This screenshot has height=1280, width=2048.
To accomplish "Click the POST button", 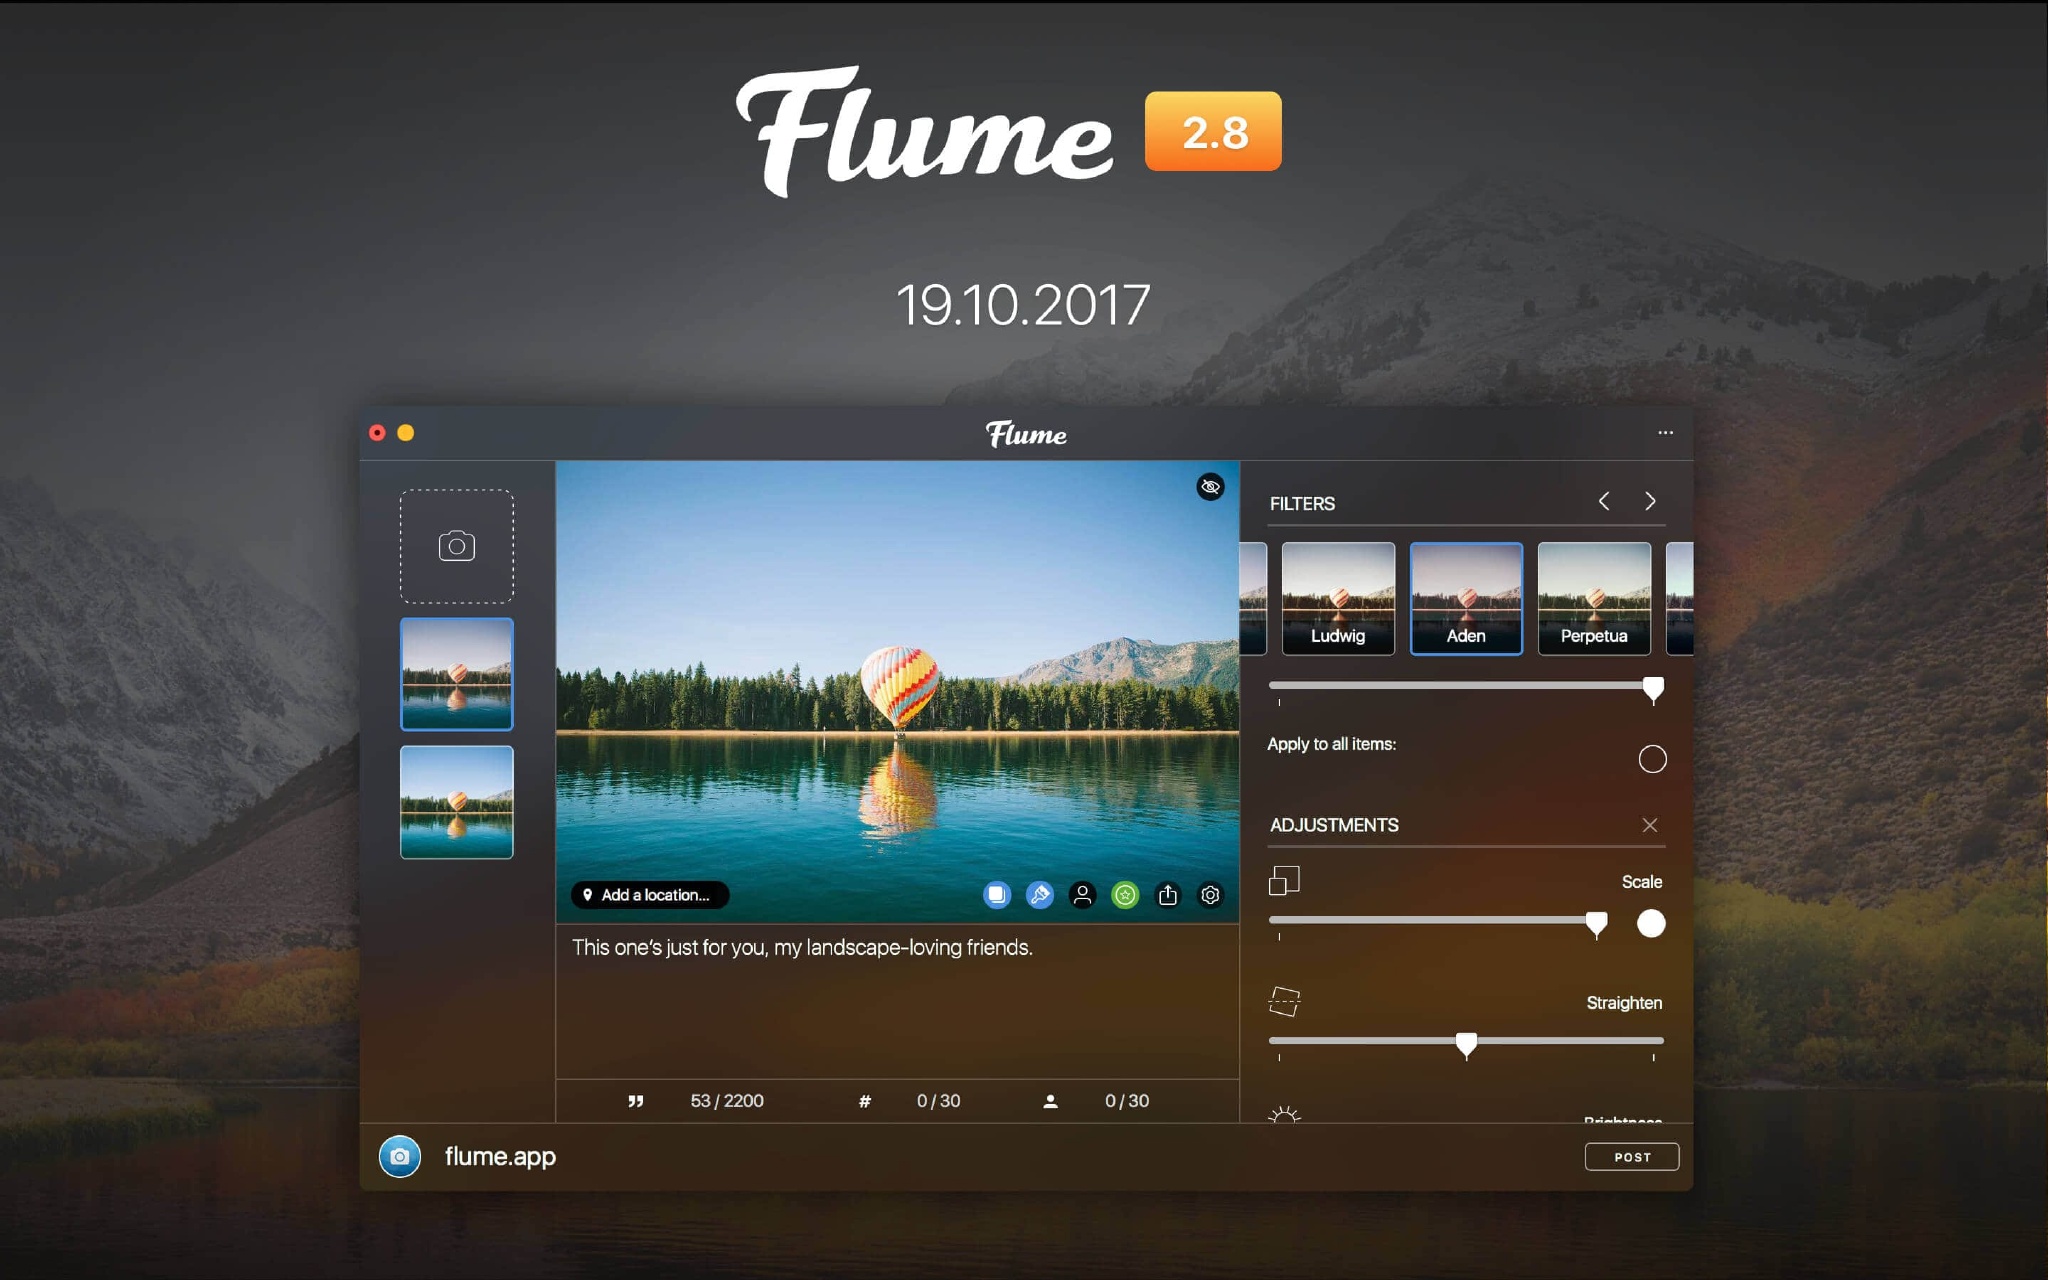I will [x=1632, y=1156].
